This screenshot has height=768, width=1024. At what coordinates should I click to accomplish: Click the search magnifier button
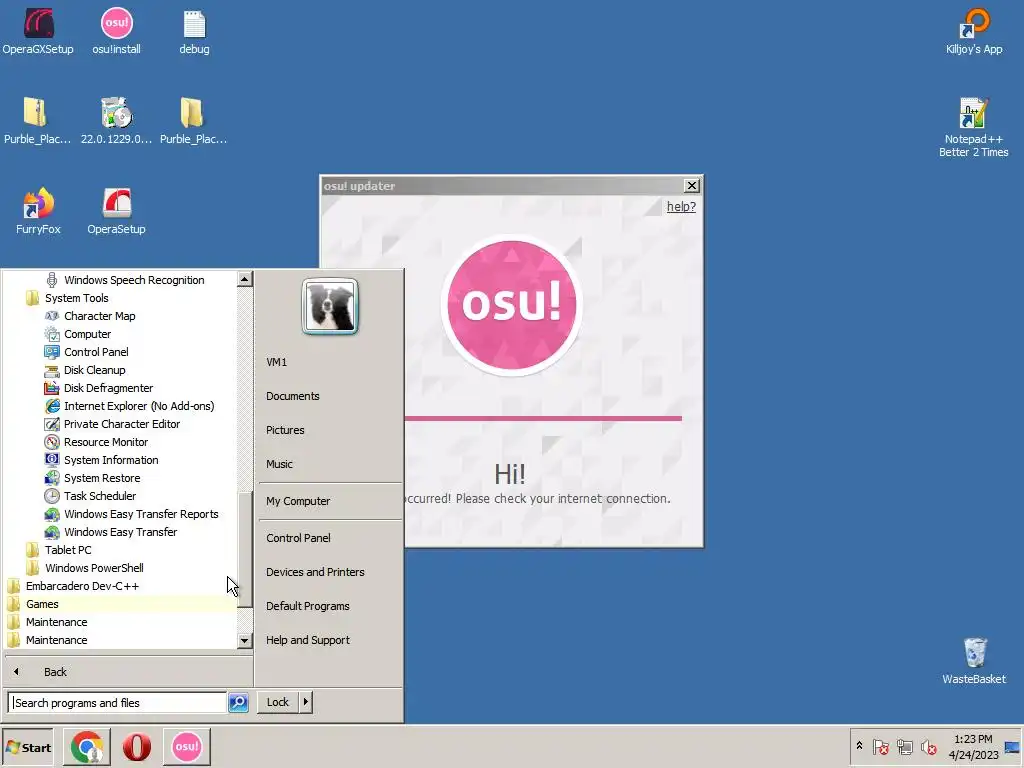pos(238,702)
